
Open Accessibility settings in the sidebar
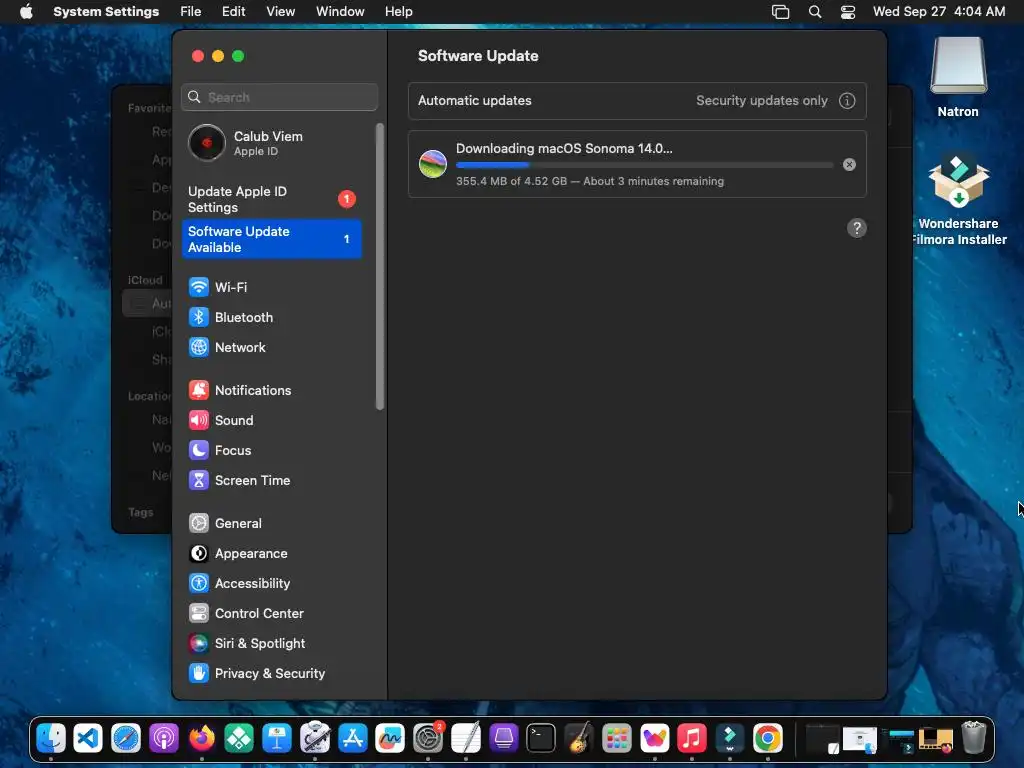[271, 584]
